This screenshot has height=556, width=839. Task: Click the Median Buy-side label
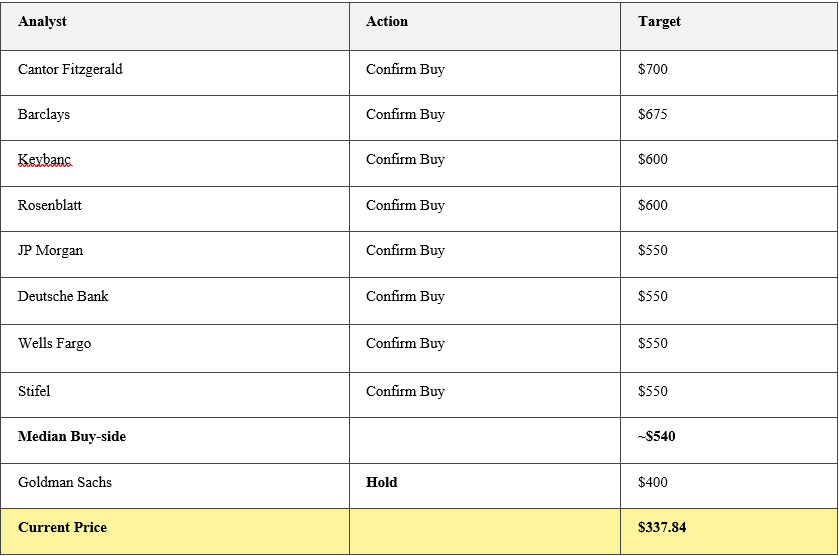point(72,437)
